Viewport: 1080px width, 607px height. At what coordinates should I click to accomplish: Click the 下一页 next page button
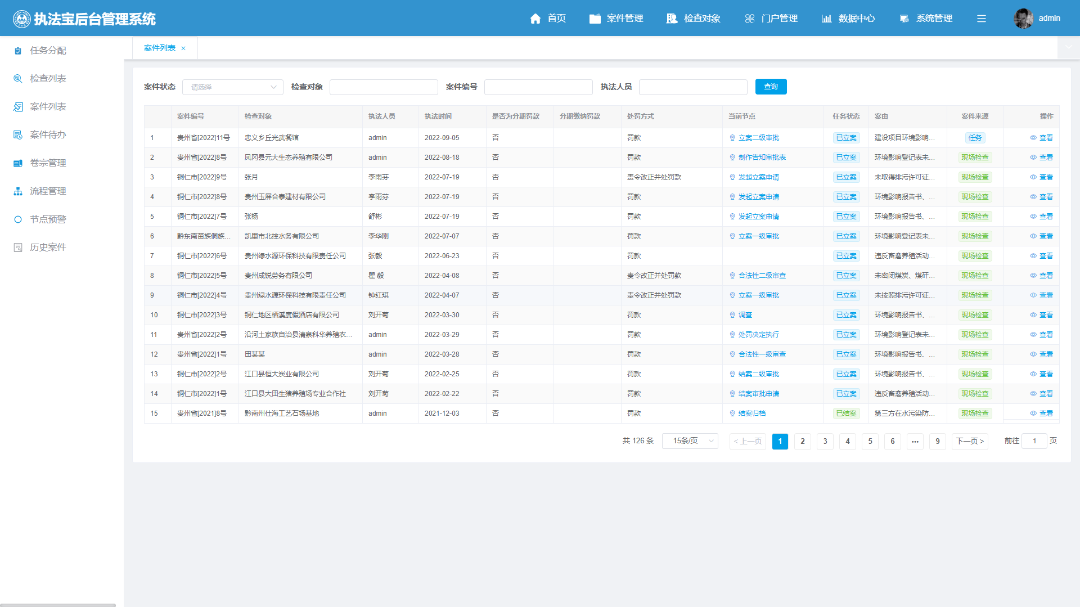(970, 441)
